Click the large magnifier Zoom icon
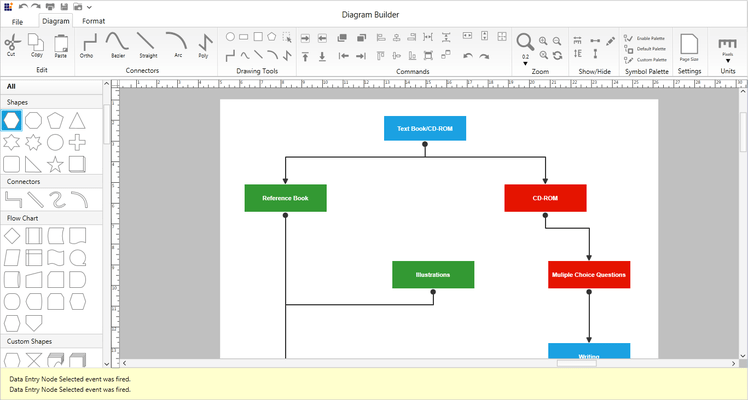The width and height of the screenshot is (748, 400). coord(525,42)
